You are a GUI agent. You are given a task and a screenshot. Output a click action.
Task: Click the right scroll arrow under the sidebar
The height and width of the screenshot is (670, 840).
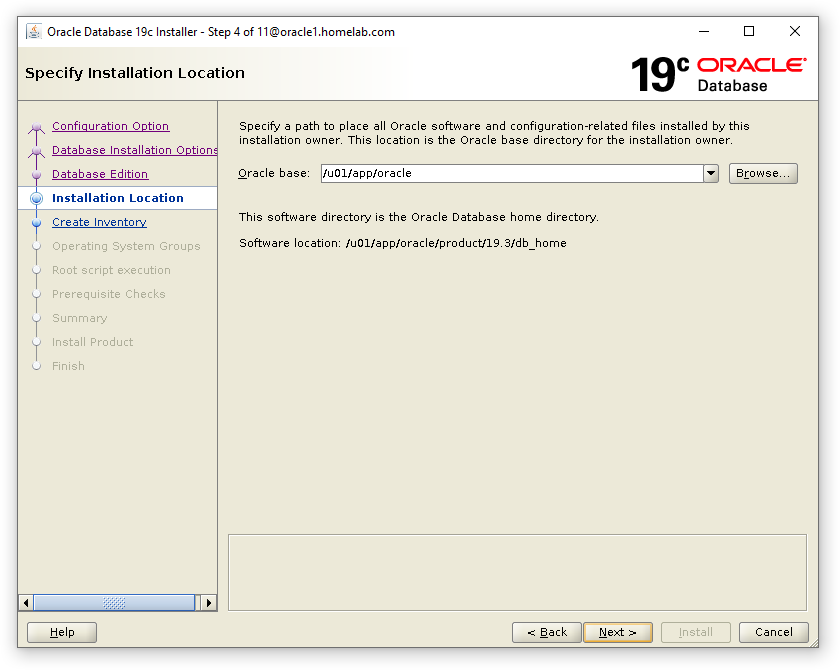(209, 602)
